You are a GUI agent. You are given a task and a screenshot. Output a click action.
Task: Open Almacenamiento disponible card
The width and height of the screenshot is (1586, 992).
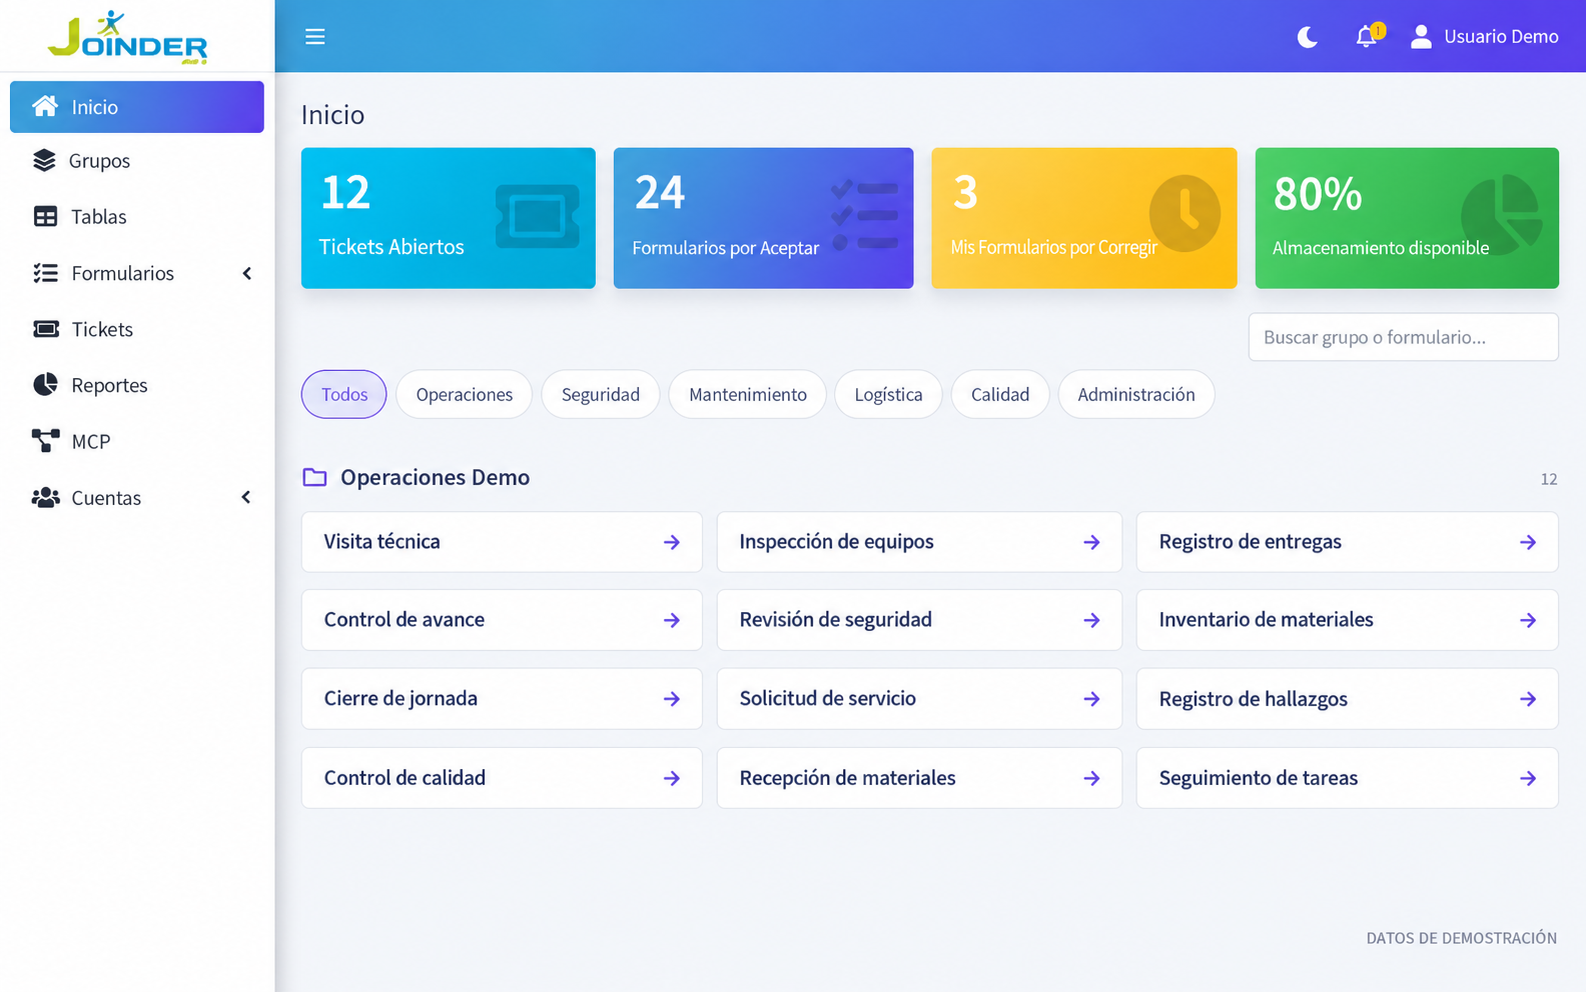[x=1407, y=218]
